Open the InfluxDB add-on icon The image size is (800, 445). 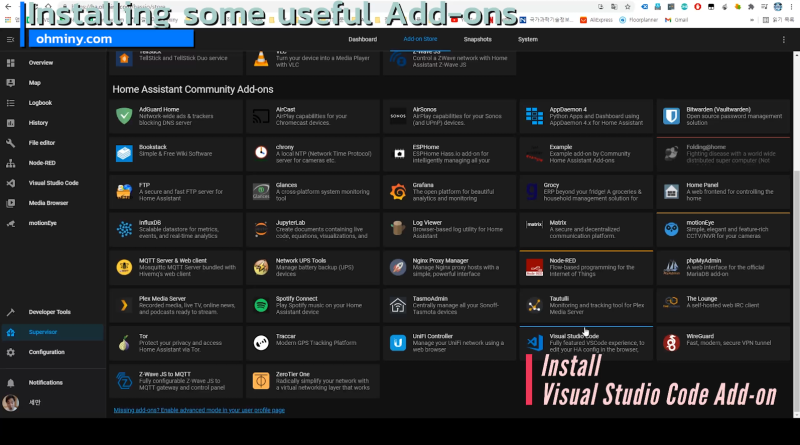pyautogui.click(x=124, y=230)
